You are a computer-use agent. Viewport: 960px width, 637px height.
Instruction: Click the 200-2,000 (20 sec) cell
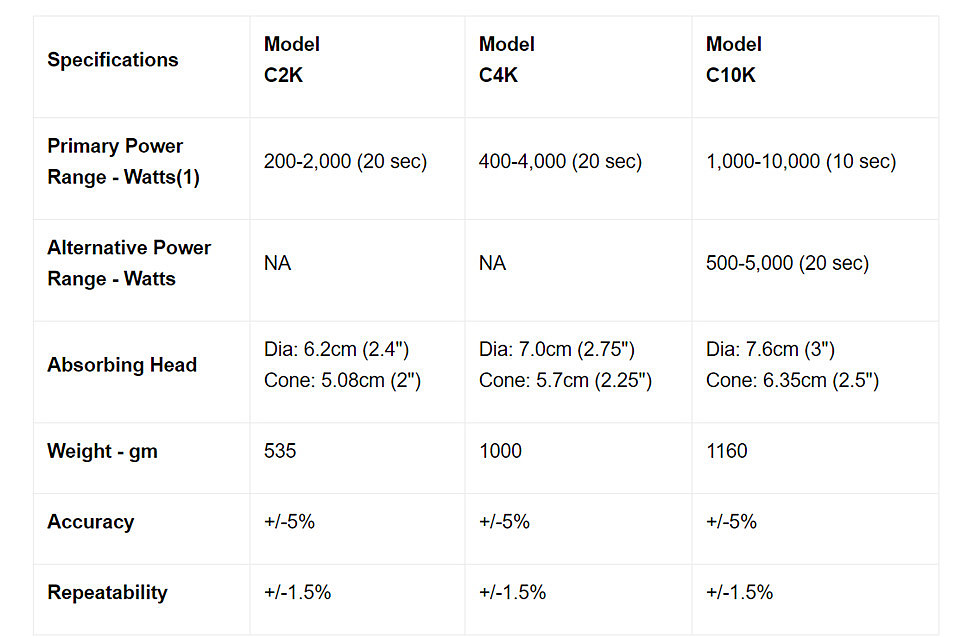[345, 161]
